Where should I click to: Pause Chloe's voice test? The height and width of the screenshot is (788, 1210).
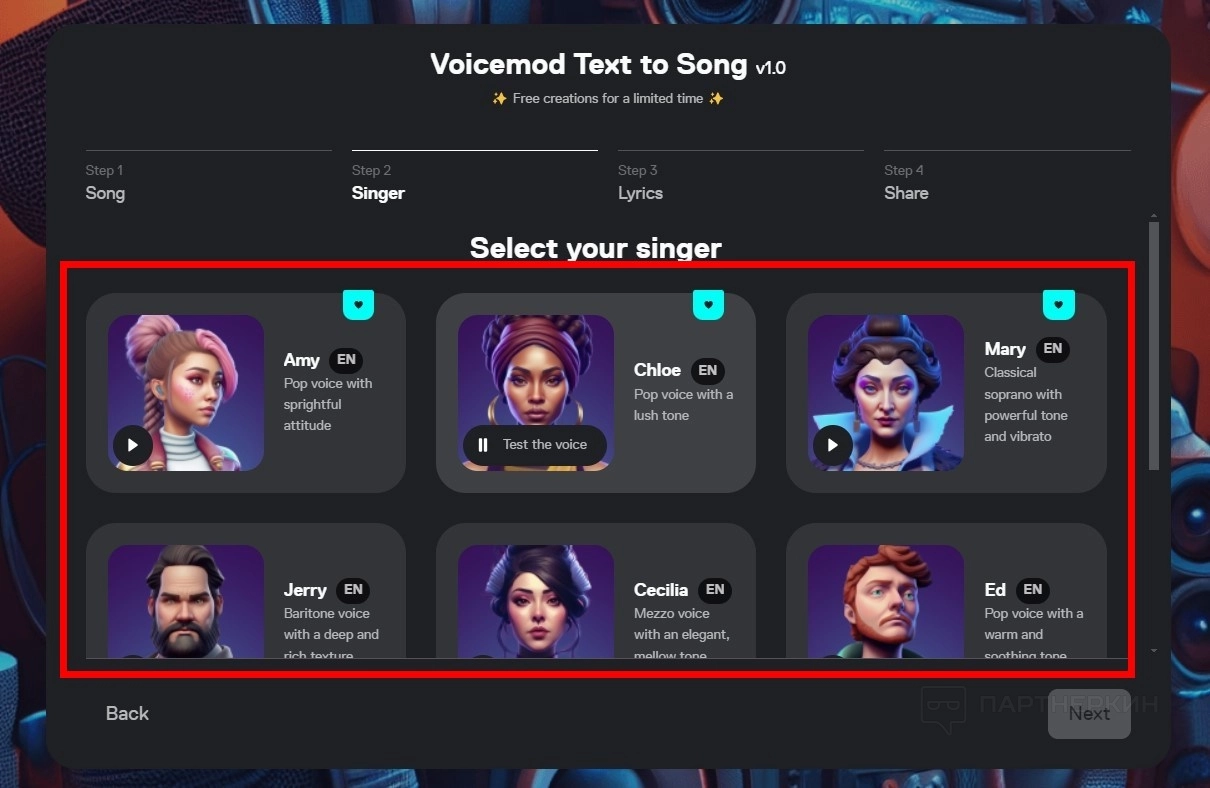(483, 445)
